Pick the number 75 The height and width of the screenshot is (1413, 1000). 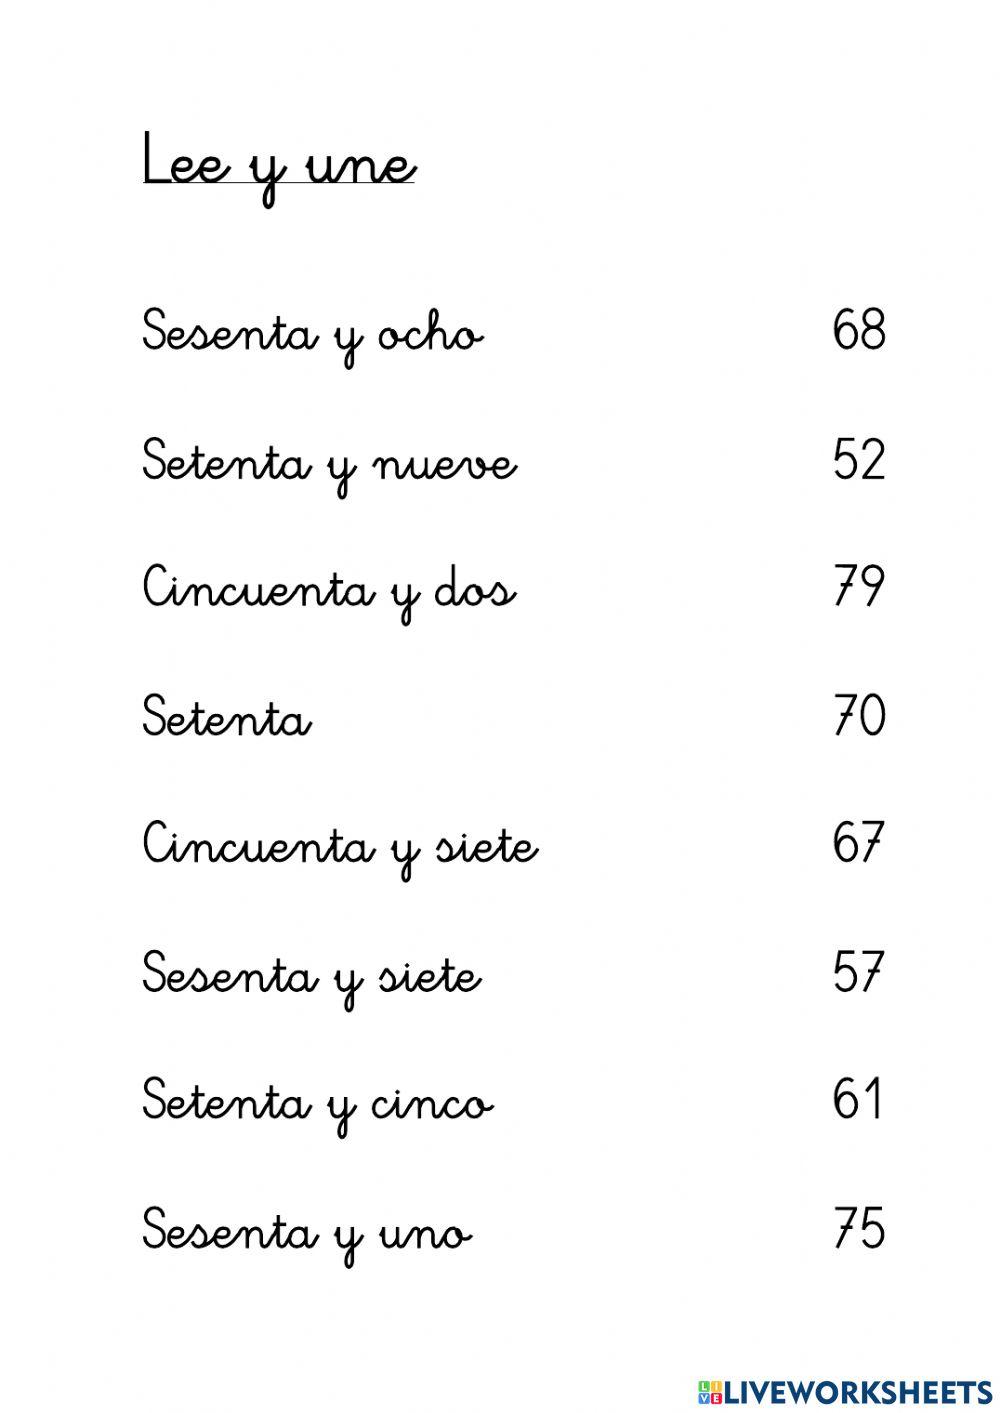pyautogui.click(x=859, y=1228)
